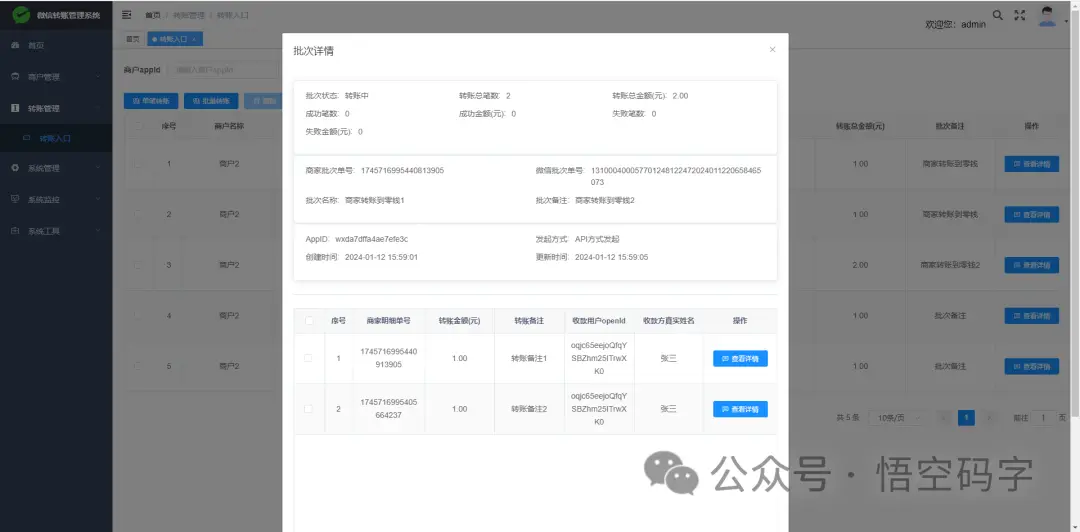
Task: Close the 批次详情 dialog with the X
Action: click(x=772, y=50)
